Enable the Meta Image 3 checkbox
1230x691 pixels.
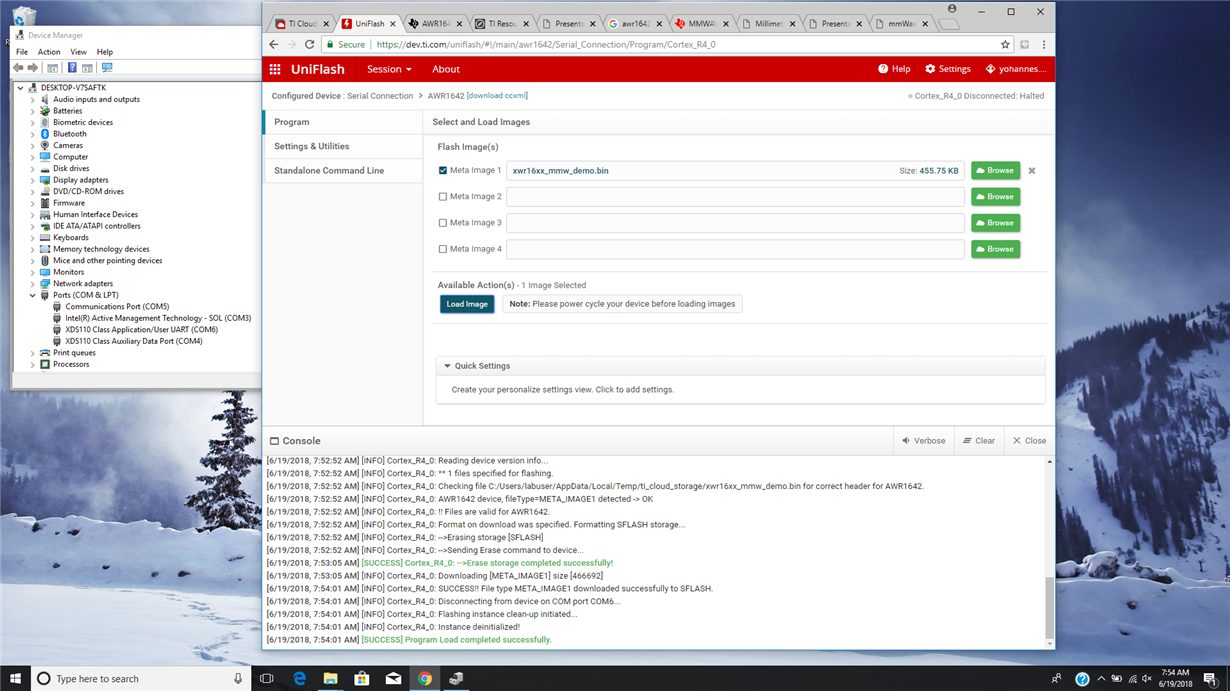click(443, 223)
